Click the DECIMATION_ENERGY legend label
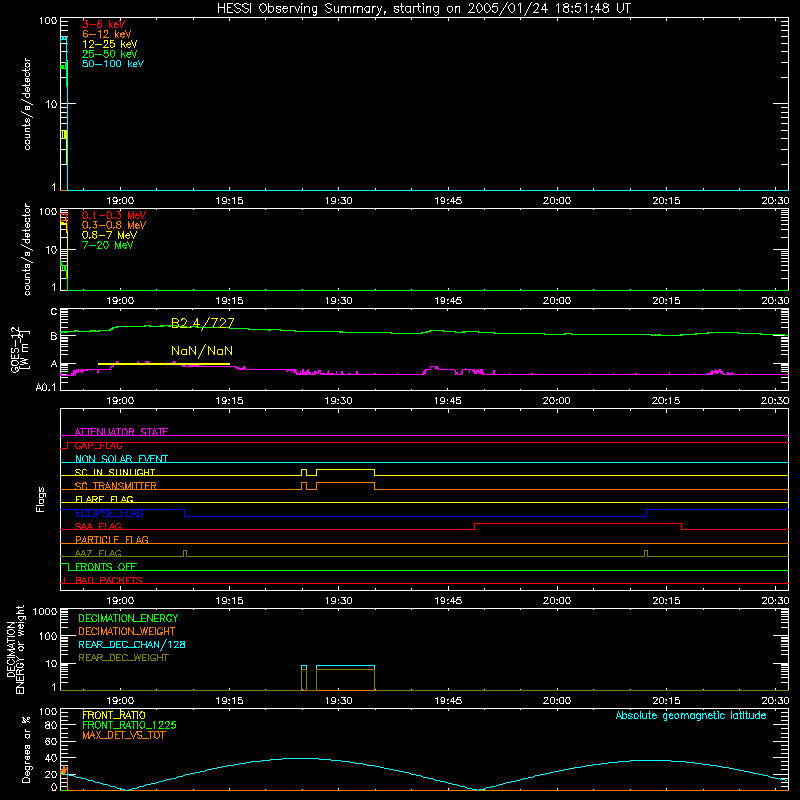This screenshot has width=800, height=800. (128, 618)
